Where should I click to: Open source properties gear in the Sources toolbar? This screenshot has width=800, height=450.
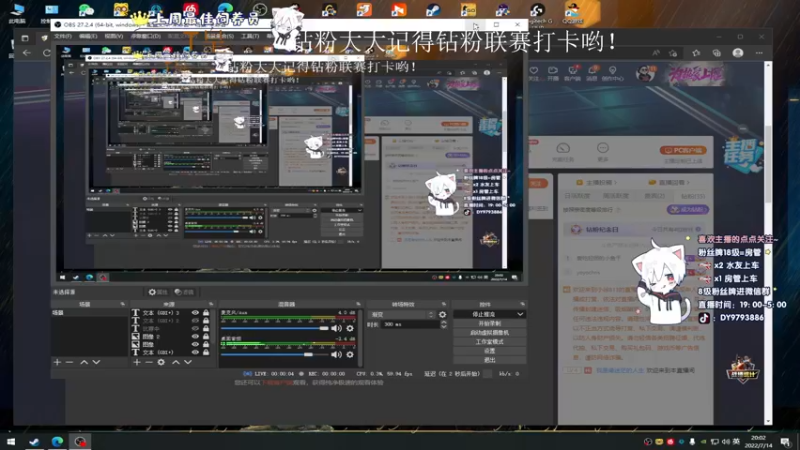[x=161, y=362]
